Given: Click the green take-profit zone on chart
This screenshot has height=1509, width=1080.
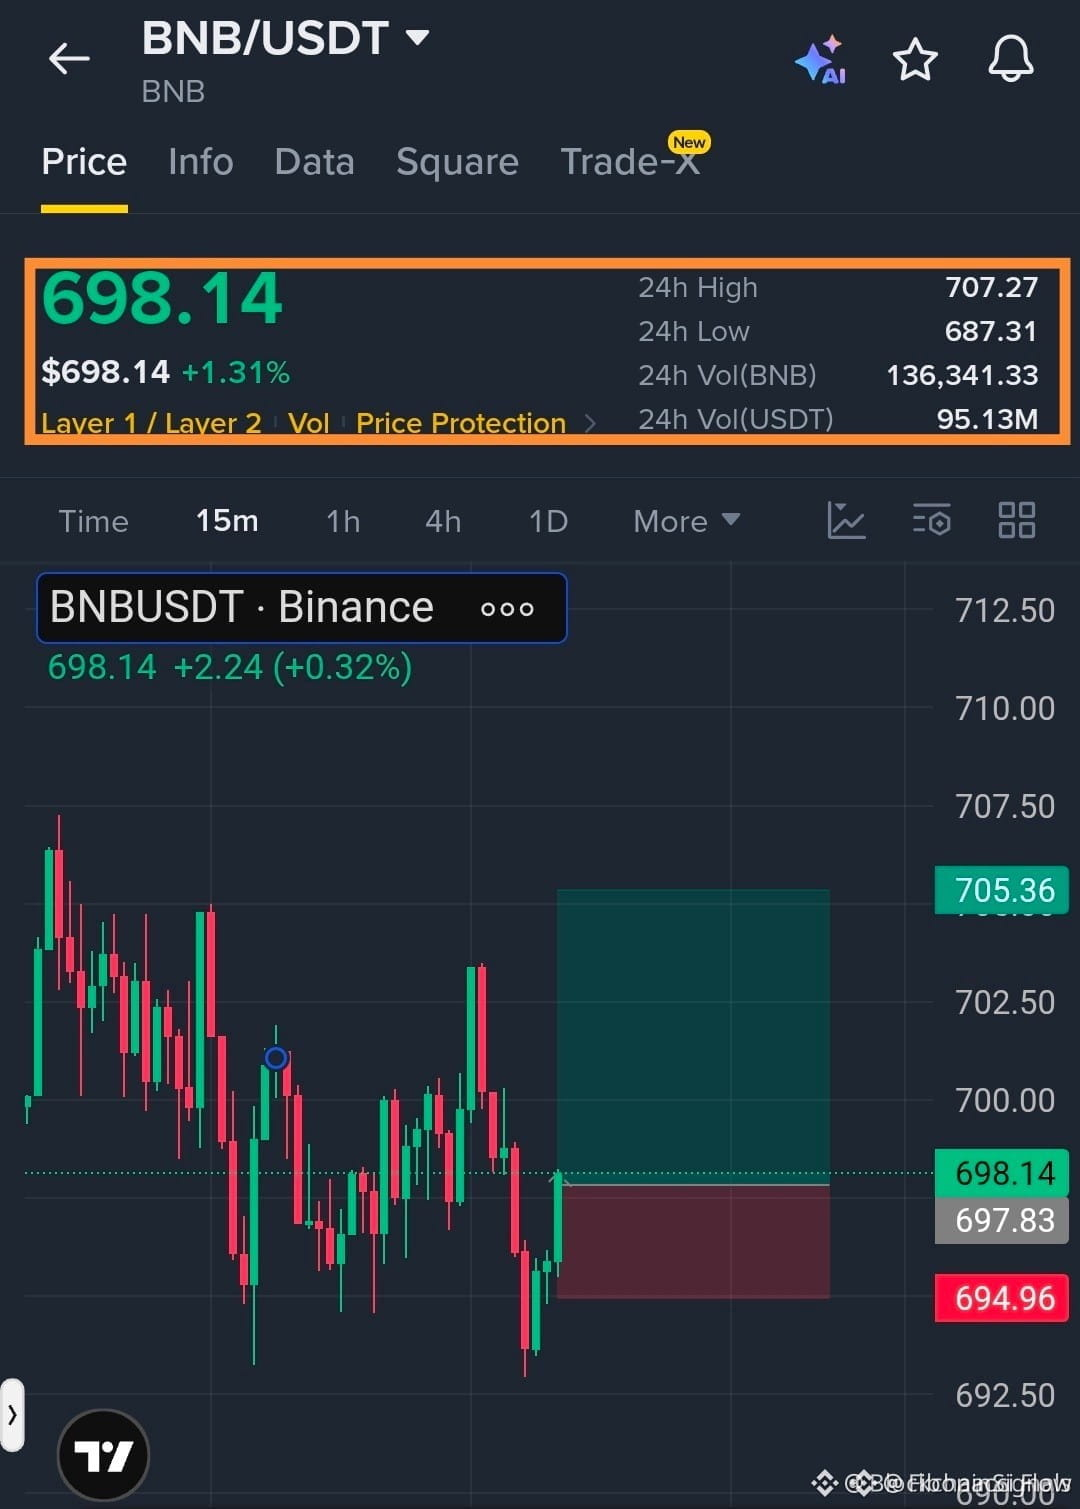Looking at the screenshot, I should click(693, 1037).
